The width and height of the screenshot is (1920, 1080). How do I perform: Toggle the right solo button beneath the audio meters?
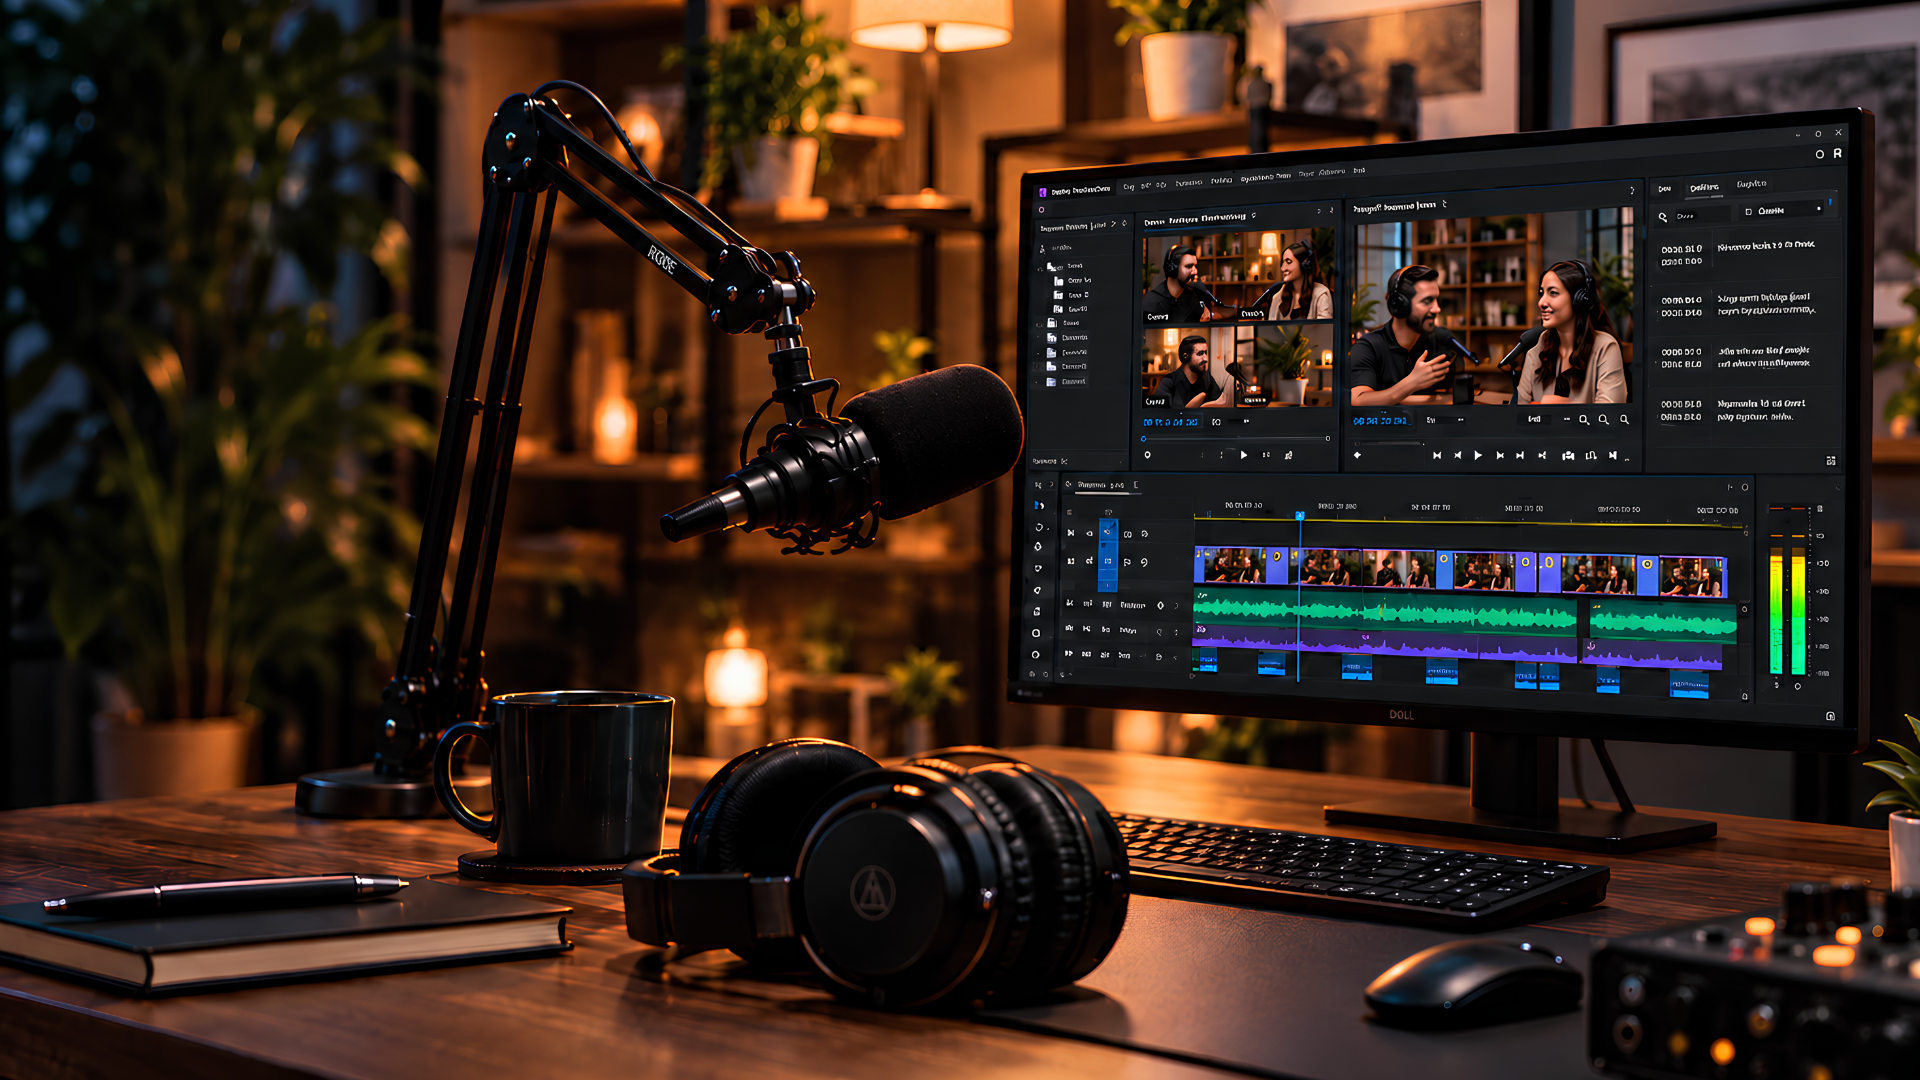click(x=1798, y=686)
